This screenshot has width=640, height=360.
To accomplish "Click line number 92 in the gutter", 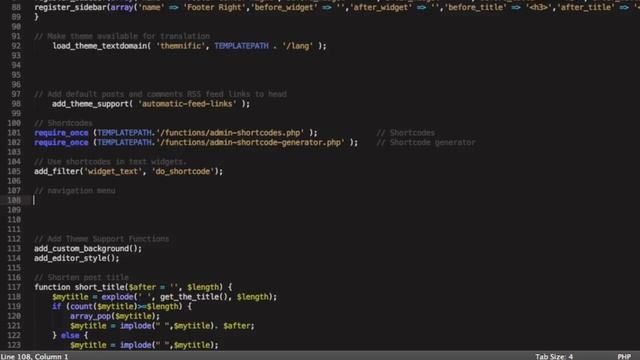I will pyautogui.click(x=16, y=46).
